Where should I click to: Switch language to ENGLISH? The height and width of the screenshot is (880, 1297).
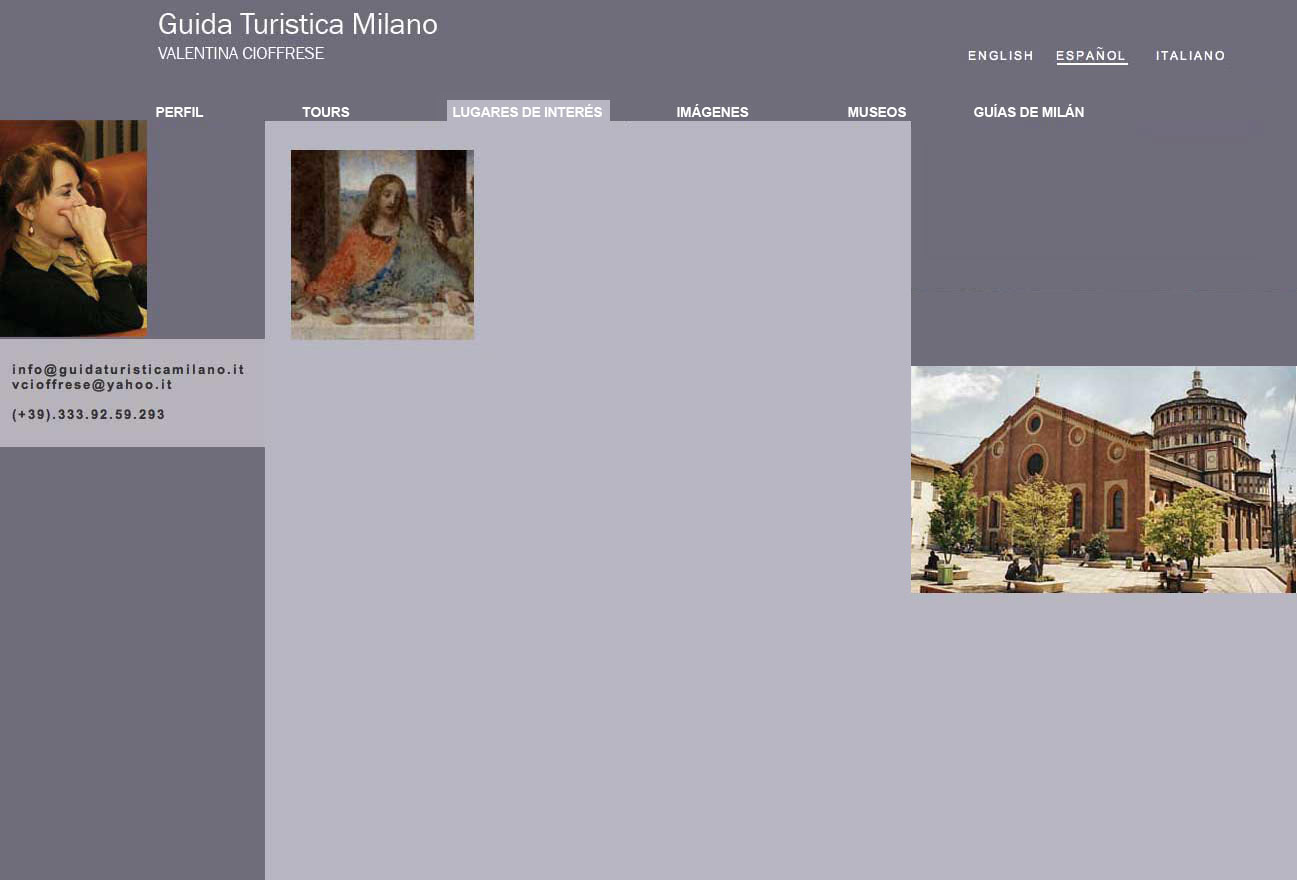(1001, 56)
